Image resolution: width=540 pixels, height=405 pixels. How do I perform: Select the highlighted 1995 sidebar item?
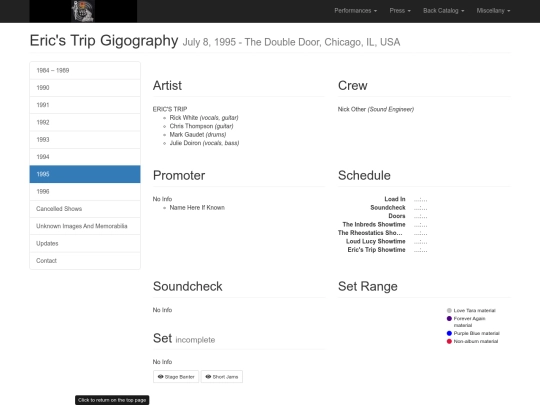pyautogui.click(x=85, y=174)
